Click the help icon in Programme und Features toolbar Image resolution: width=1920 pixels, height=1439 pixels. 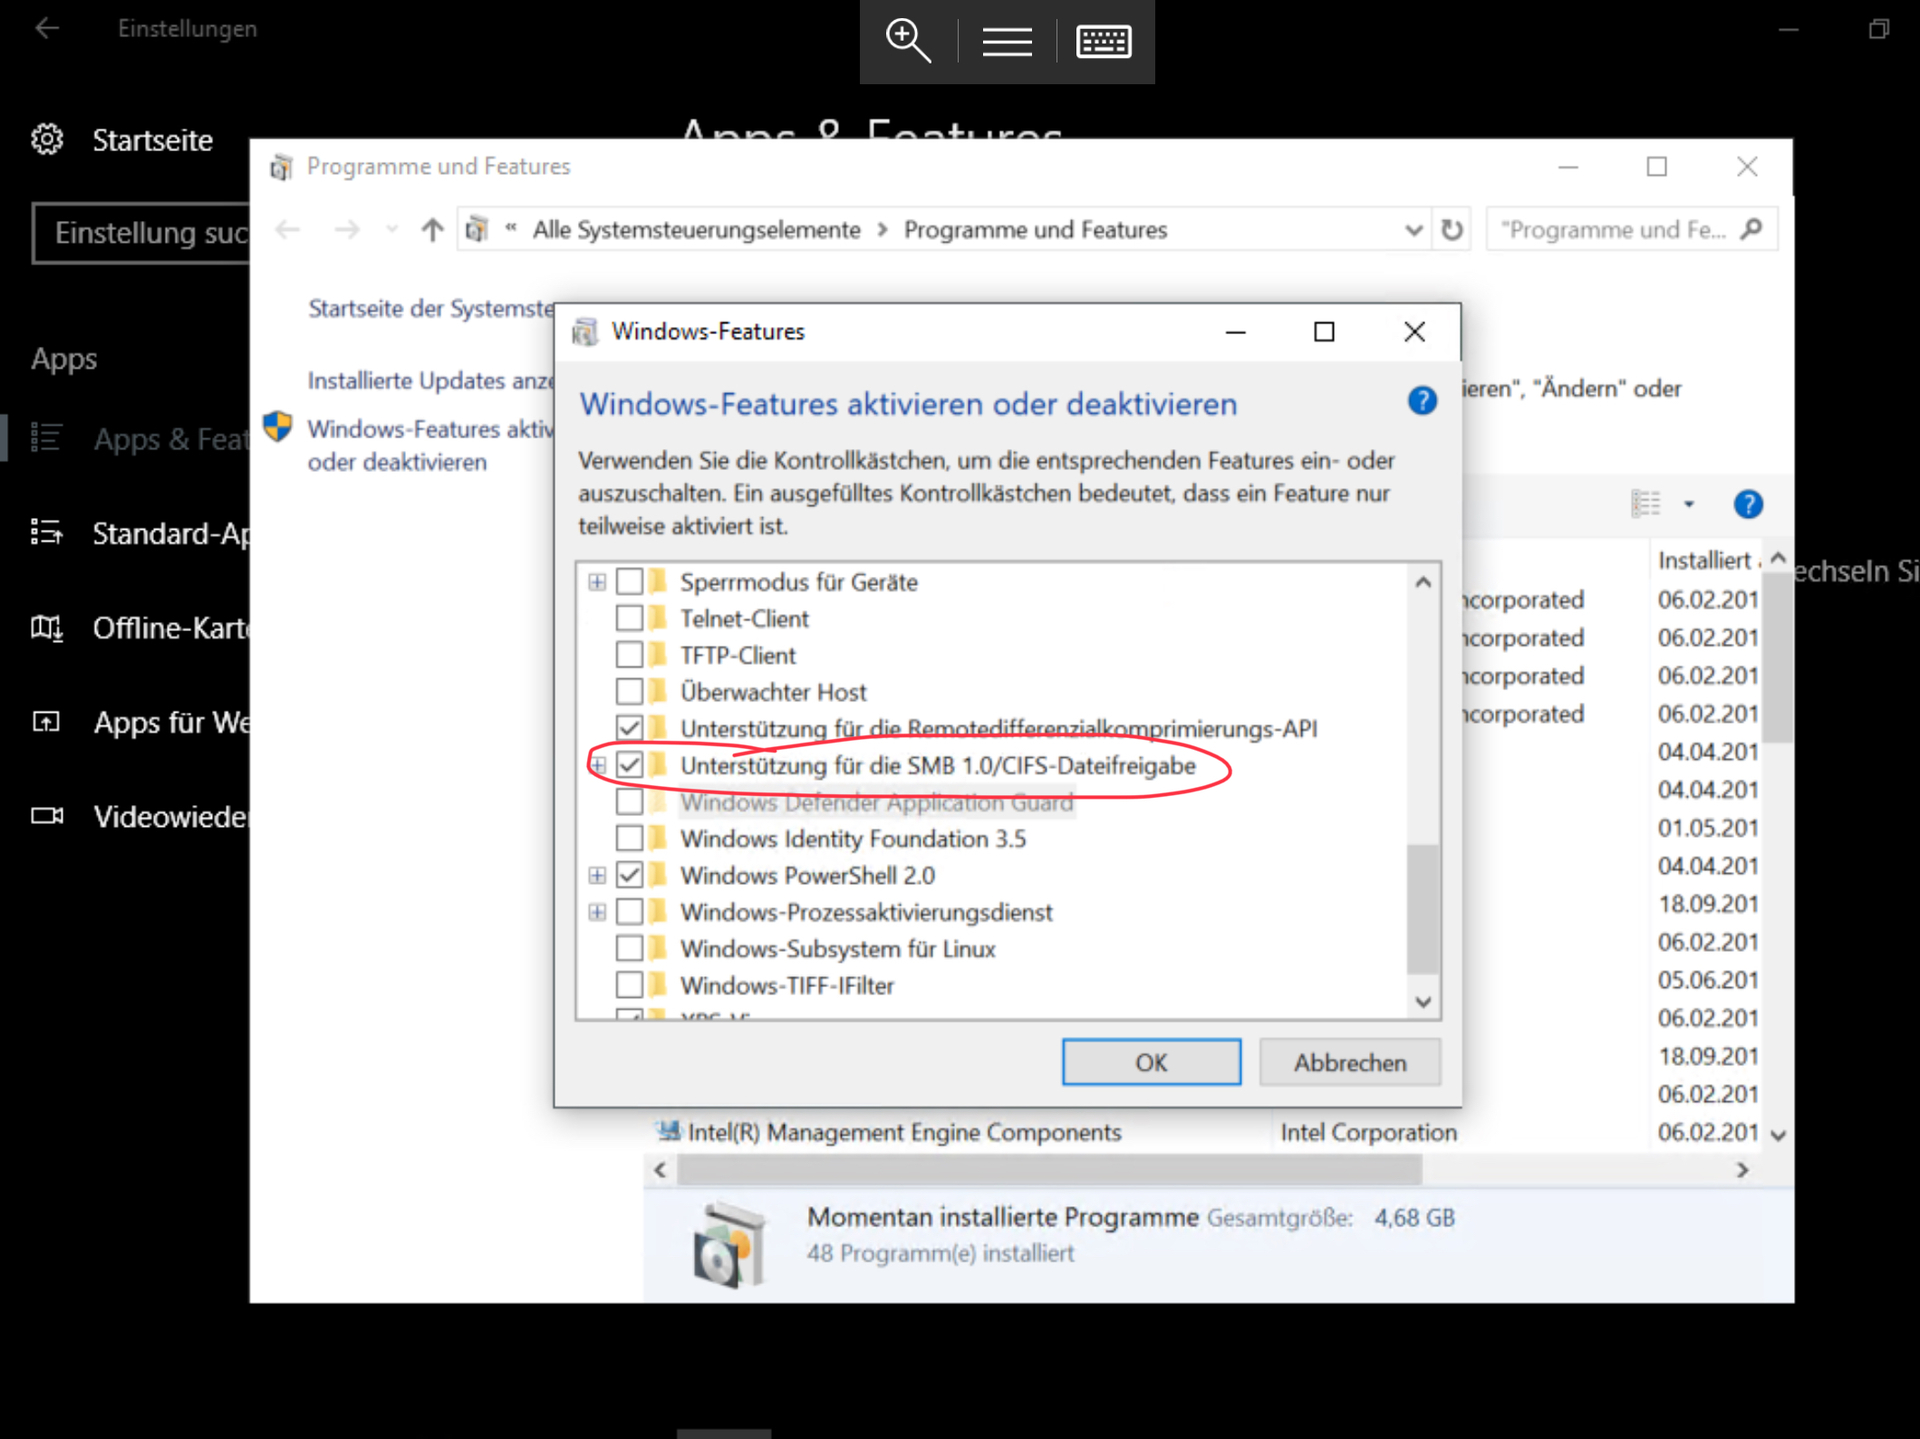point(1747,505)
